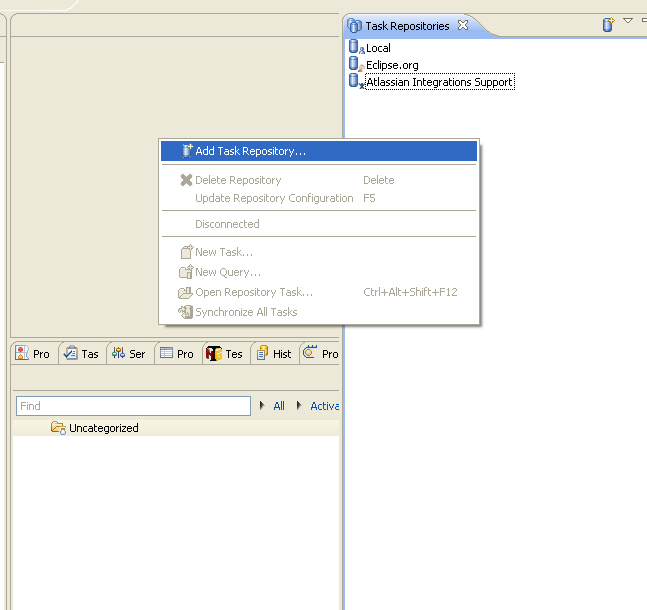Choose New Query from context menu

click(x=319, y=272)
